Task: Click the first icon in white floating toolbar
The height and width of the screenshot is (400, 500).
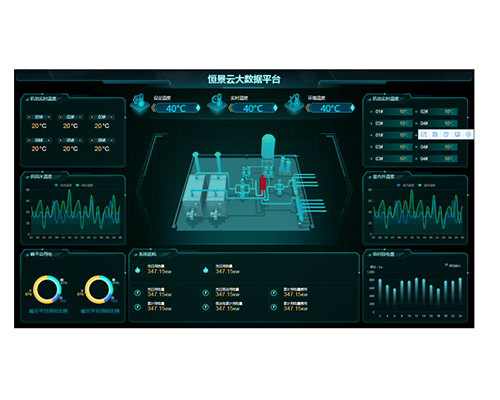Action: point(424,134)
